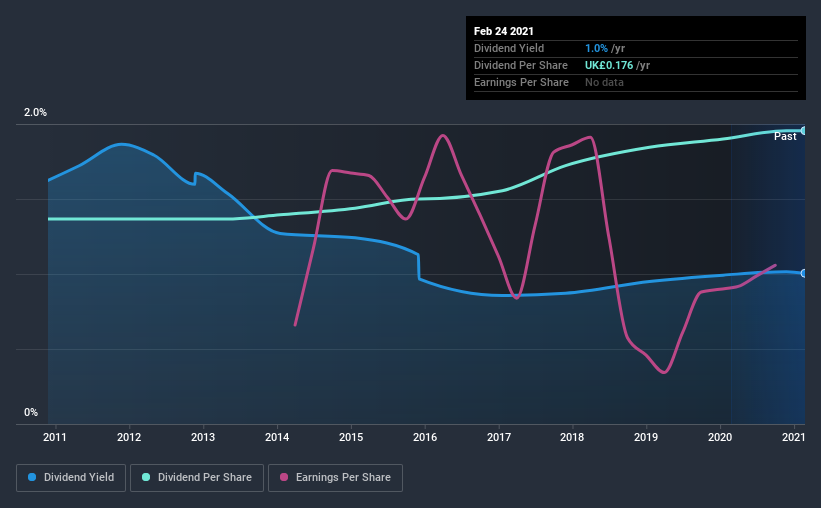Image resolution: width=821 pixels, height=508 pixels.
Task: Click the 0% y-axis label
Action: click(31, 413)
